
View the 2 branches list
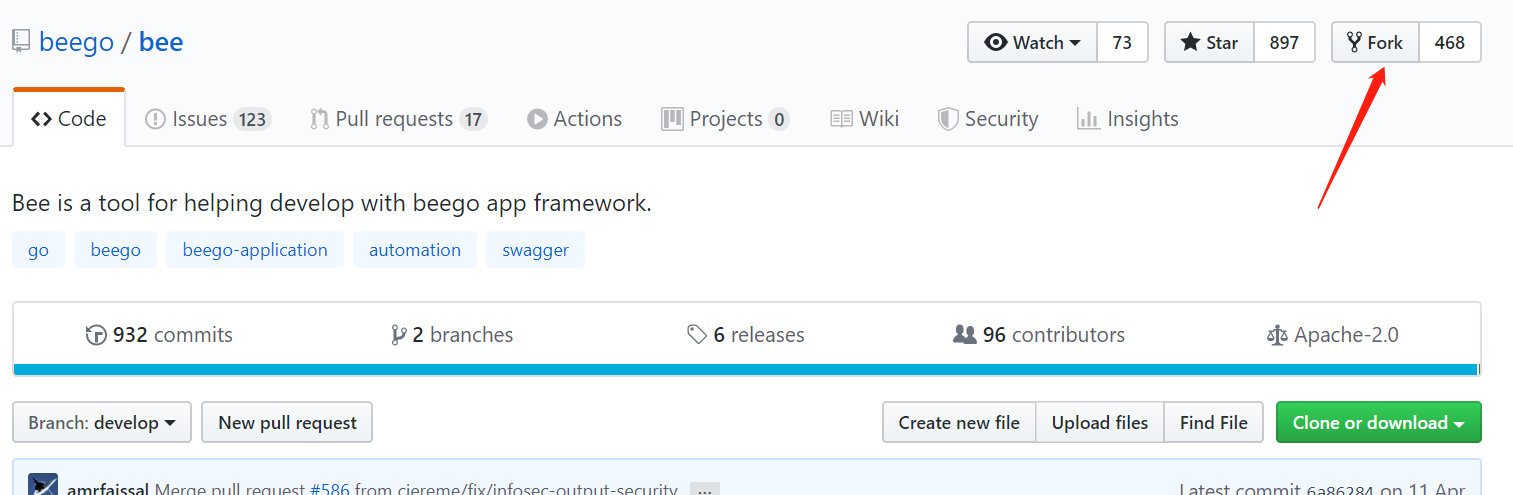pyautogui.click(x=452, y=335)
